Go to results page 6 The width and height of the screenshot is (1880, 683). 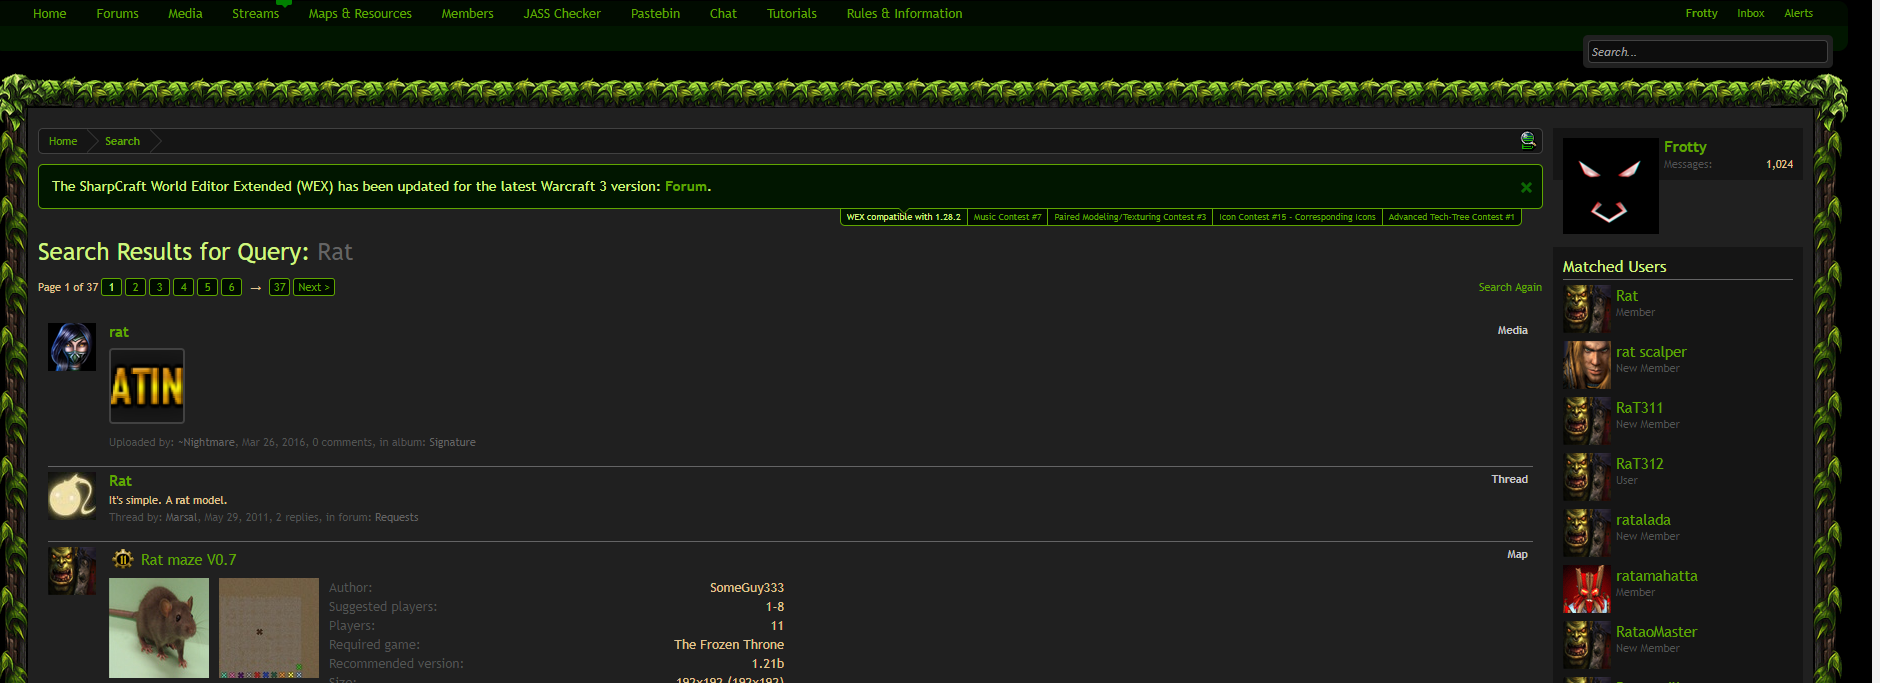click(x=231, y=287)
